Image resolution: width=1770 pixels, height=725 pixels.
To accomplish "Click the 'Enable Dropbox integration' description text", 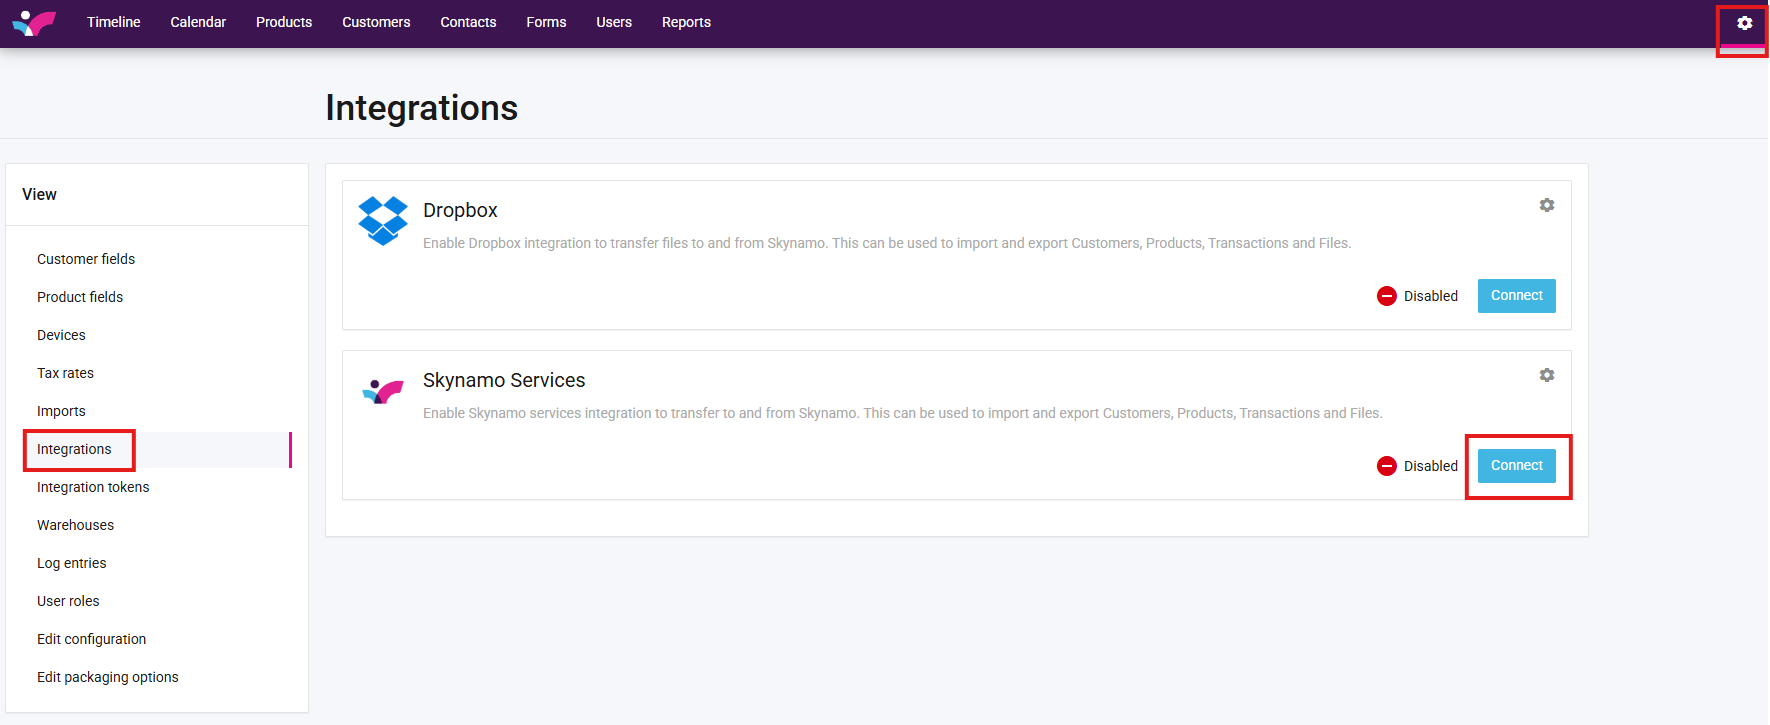I will point(887,243).
